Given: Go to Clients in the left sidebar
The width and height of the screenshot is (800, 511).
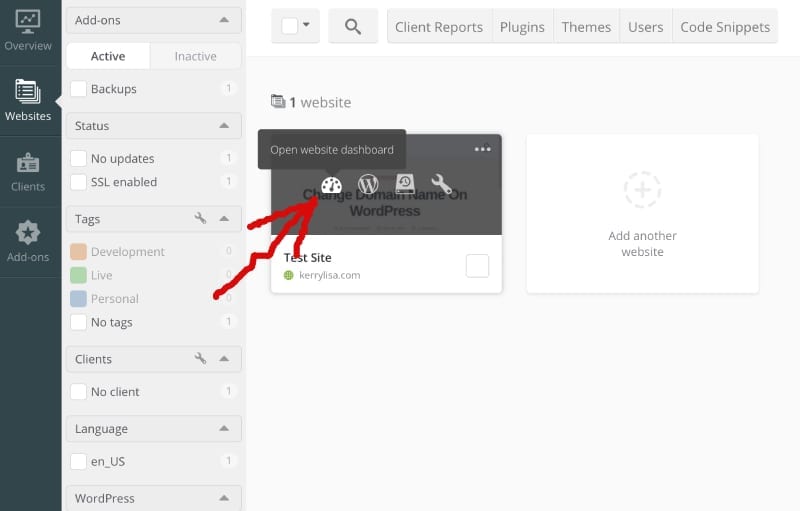Looking at the screenshot, I should (28, 172).
